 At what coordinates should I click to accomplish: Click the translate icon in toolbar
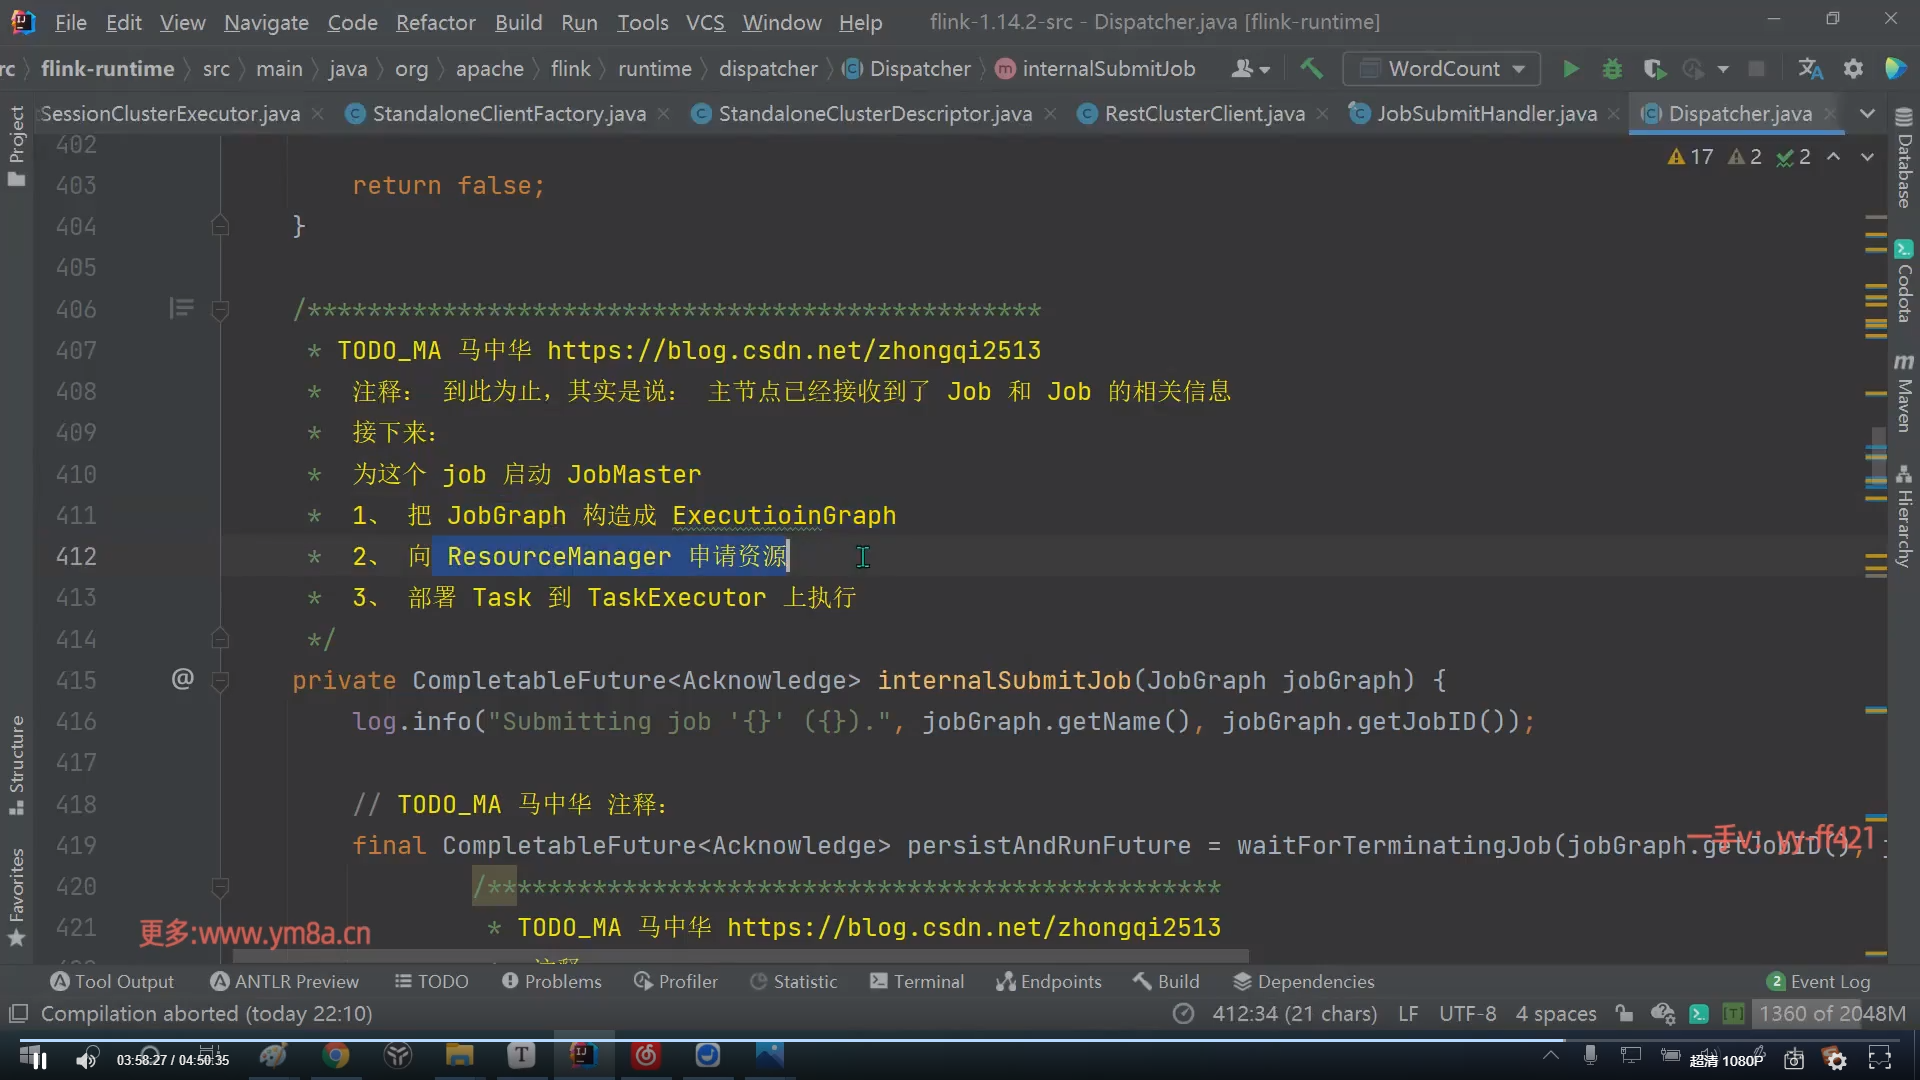[x=1810, y=69]
